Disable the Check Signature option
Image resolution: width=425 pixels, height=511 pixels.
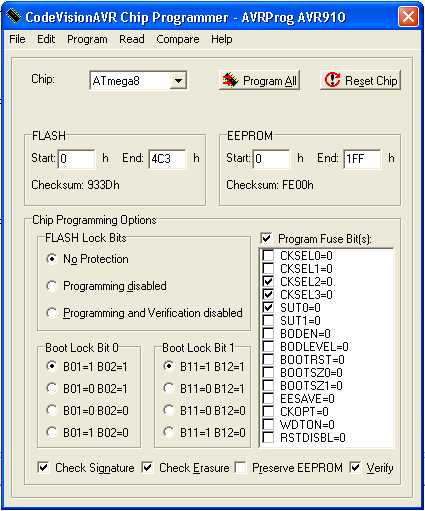point(43,467)
